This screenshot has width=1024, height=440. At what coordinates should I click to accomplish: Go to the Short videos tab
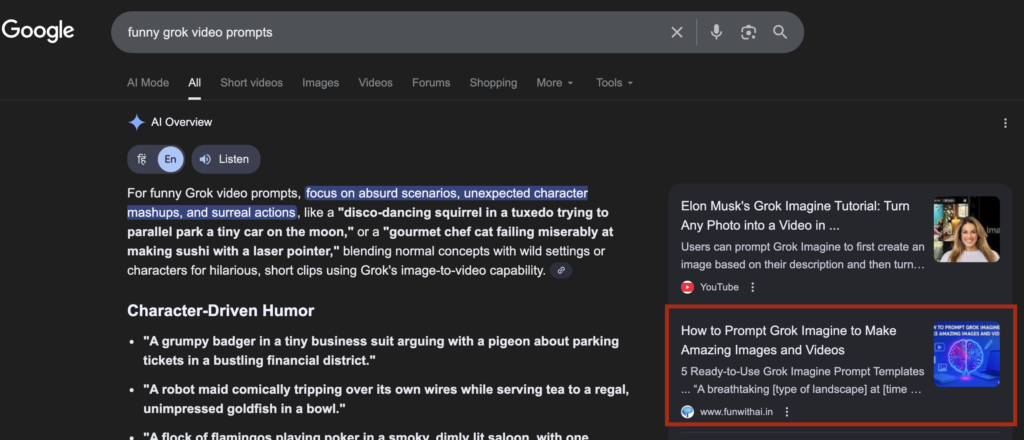click(251, 83)
